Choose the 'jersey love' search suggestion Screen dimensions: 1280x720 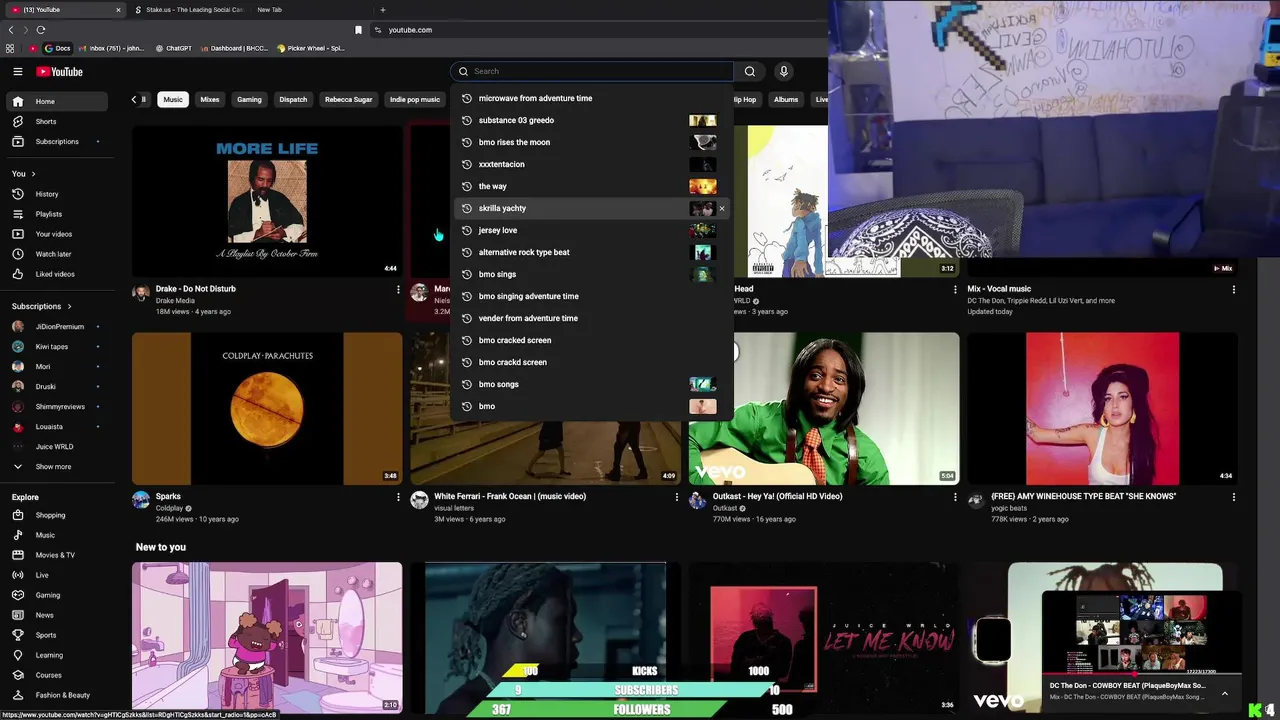pos(591,230)
